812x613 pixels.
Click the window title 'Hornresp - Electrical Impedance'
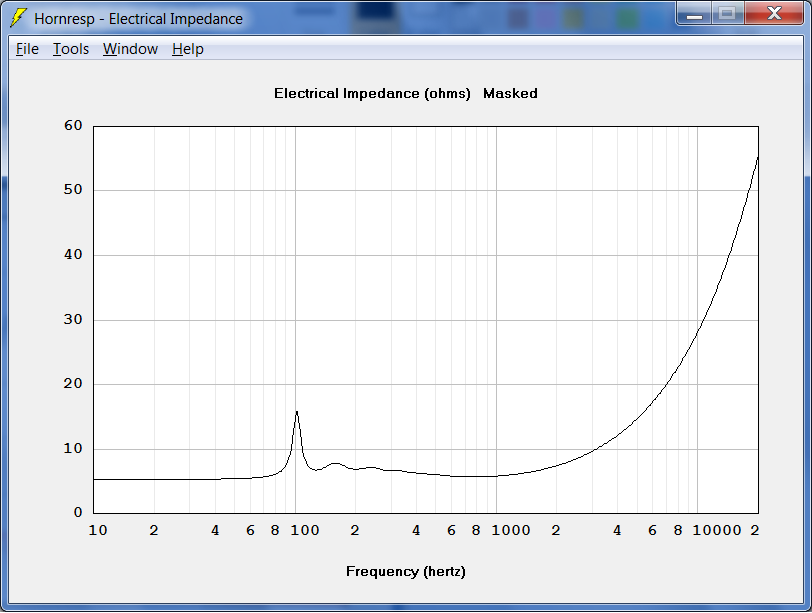pos(138,19)
